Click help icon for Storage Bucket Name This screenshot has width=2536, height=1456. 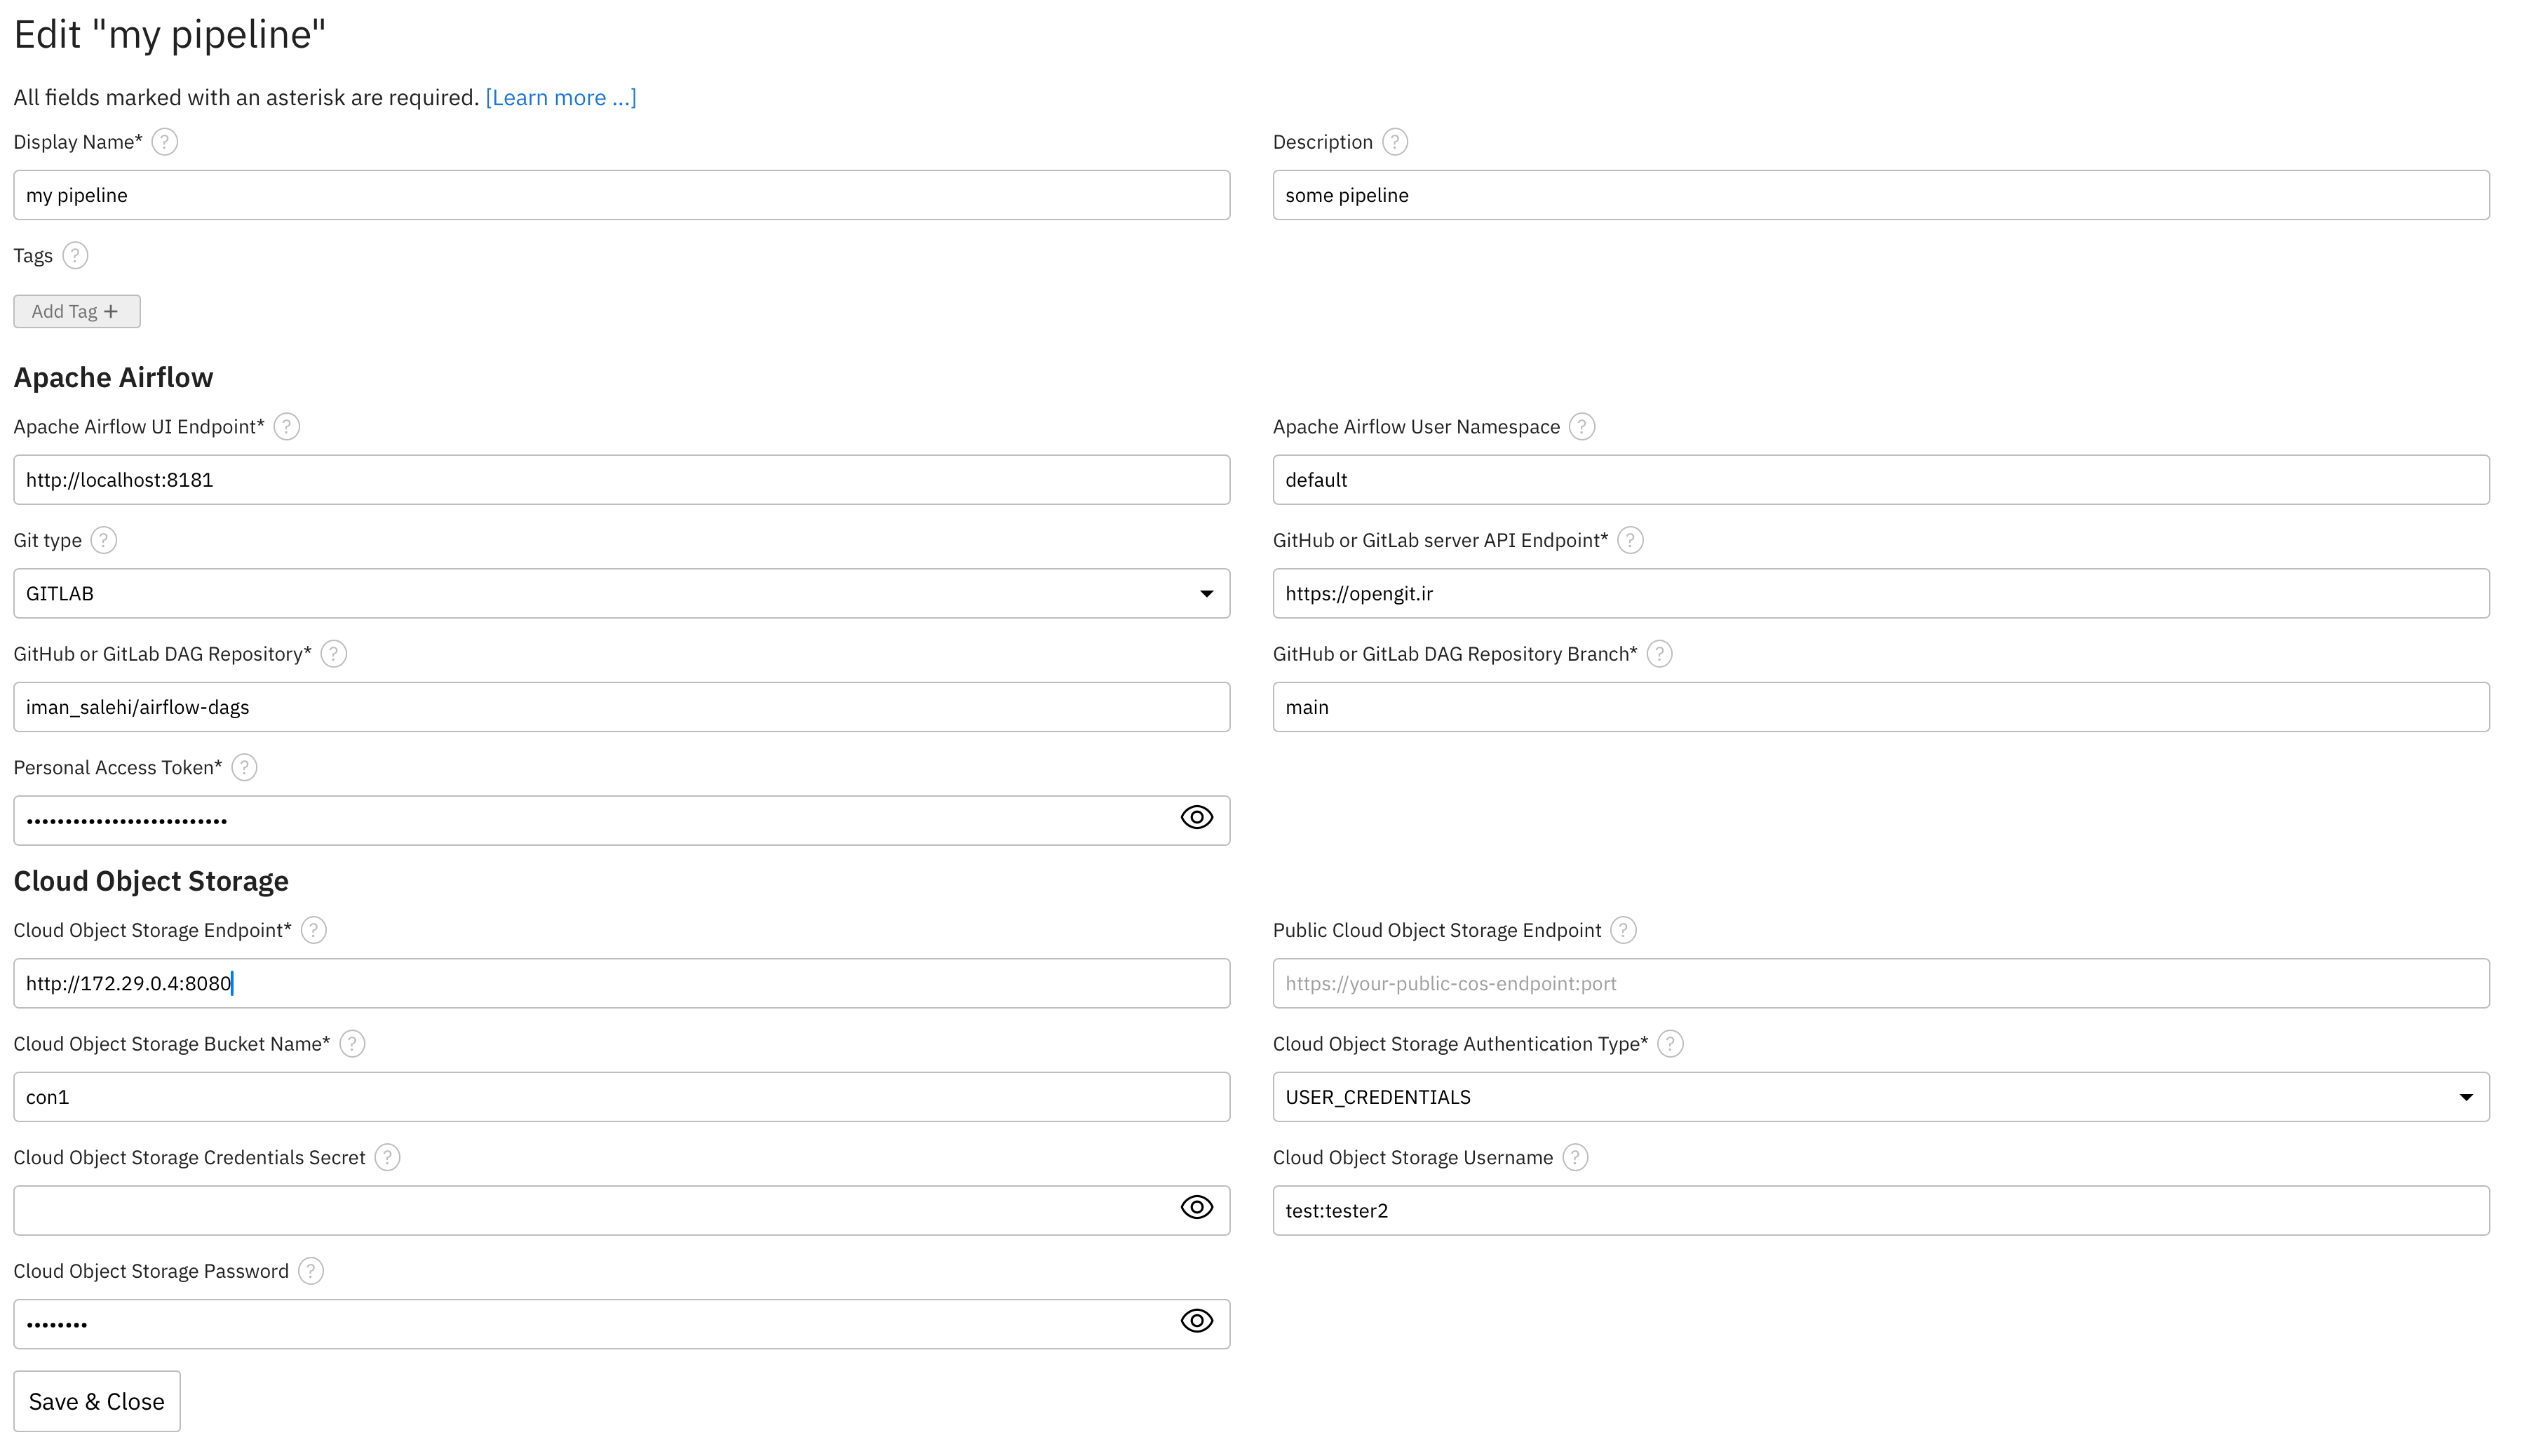pos(352,1044)
